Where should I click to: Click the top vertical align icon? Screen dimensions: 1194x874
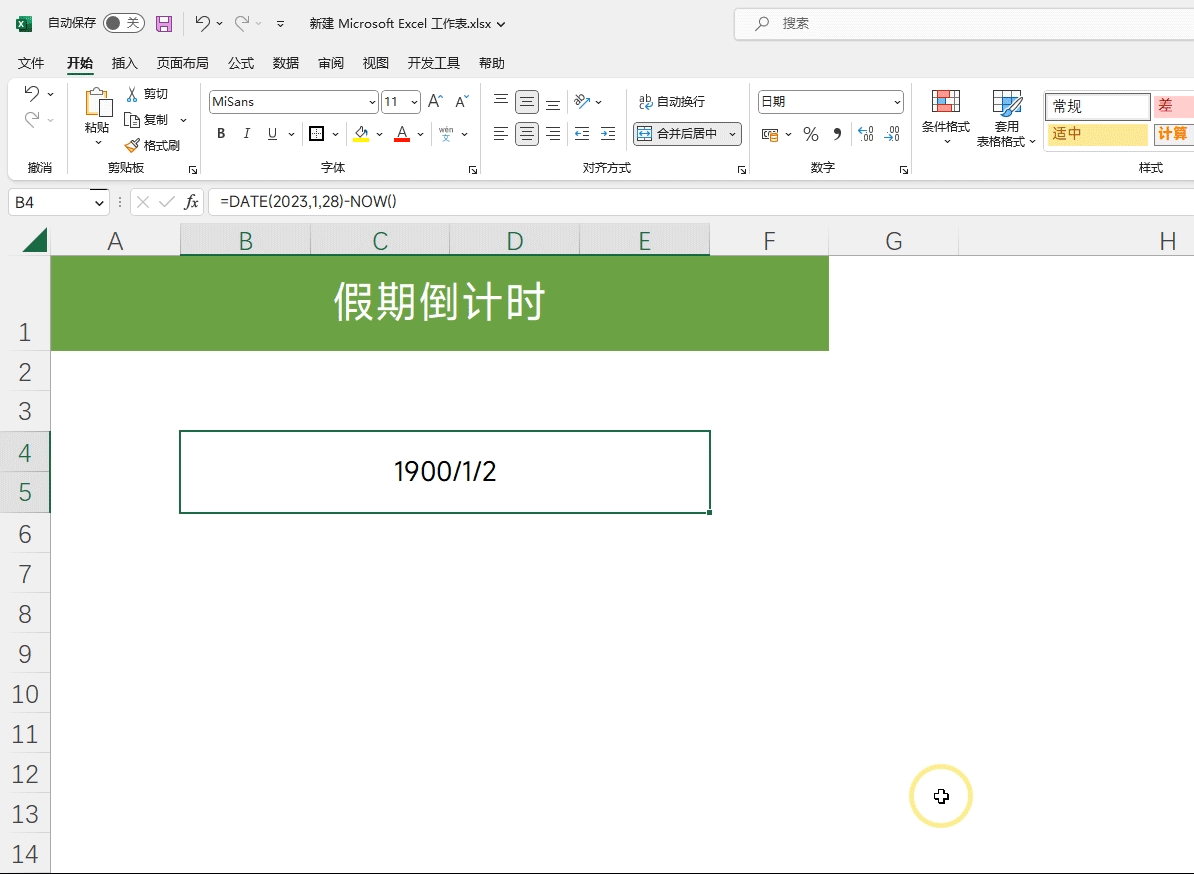click(x=500, y=101)
